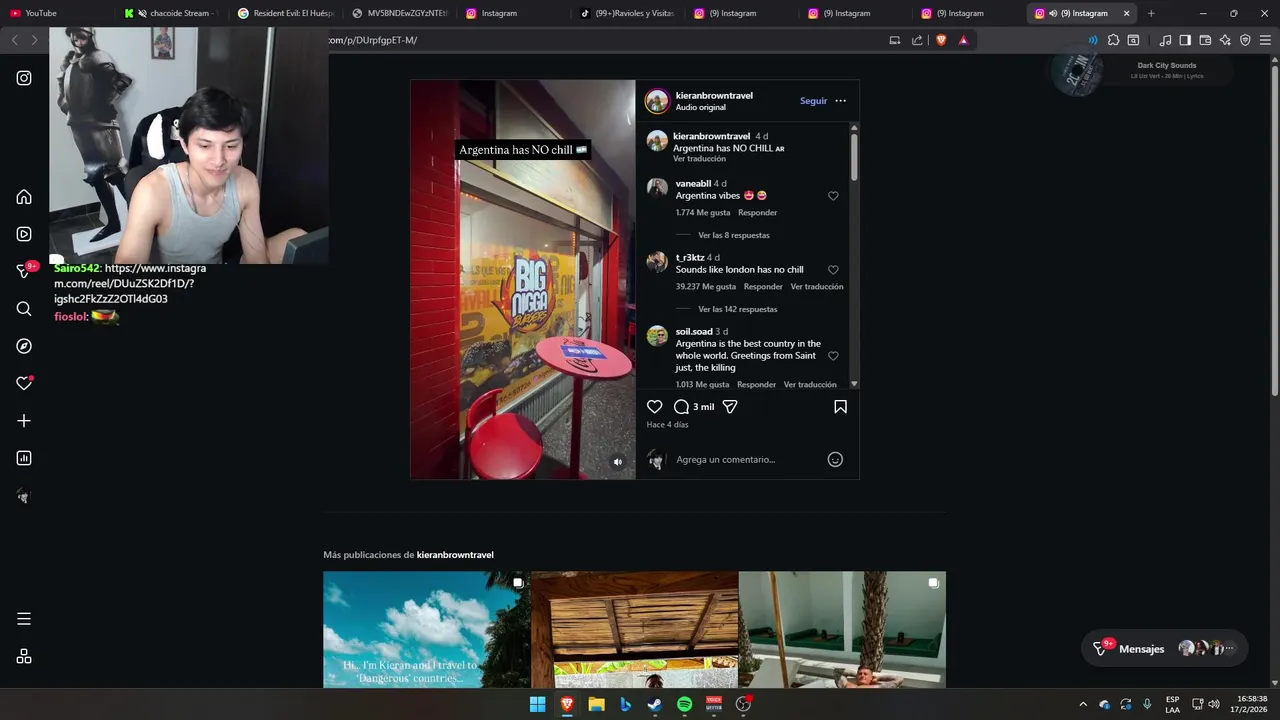Open the Instagram logo home link

pyautogui.click(x=24, y=78)
